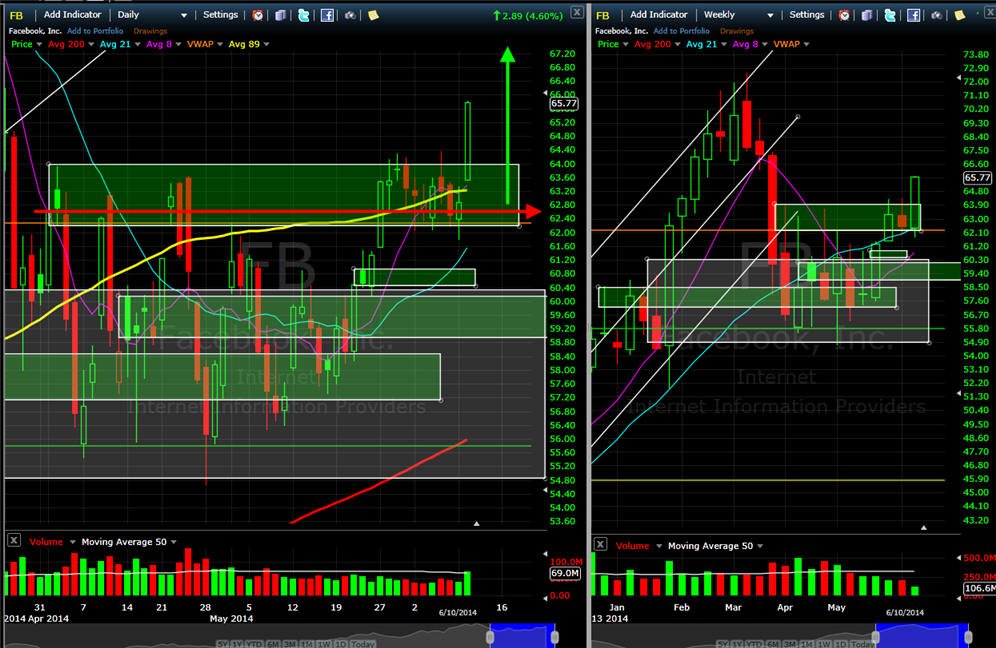Share Weekly chart via Facebook icon

[x=913, y=15]
